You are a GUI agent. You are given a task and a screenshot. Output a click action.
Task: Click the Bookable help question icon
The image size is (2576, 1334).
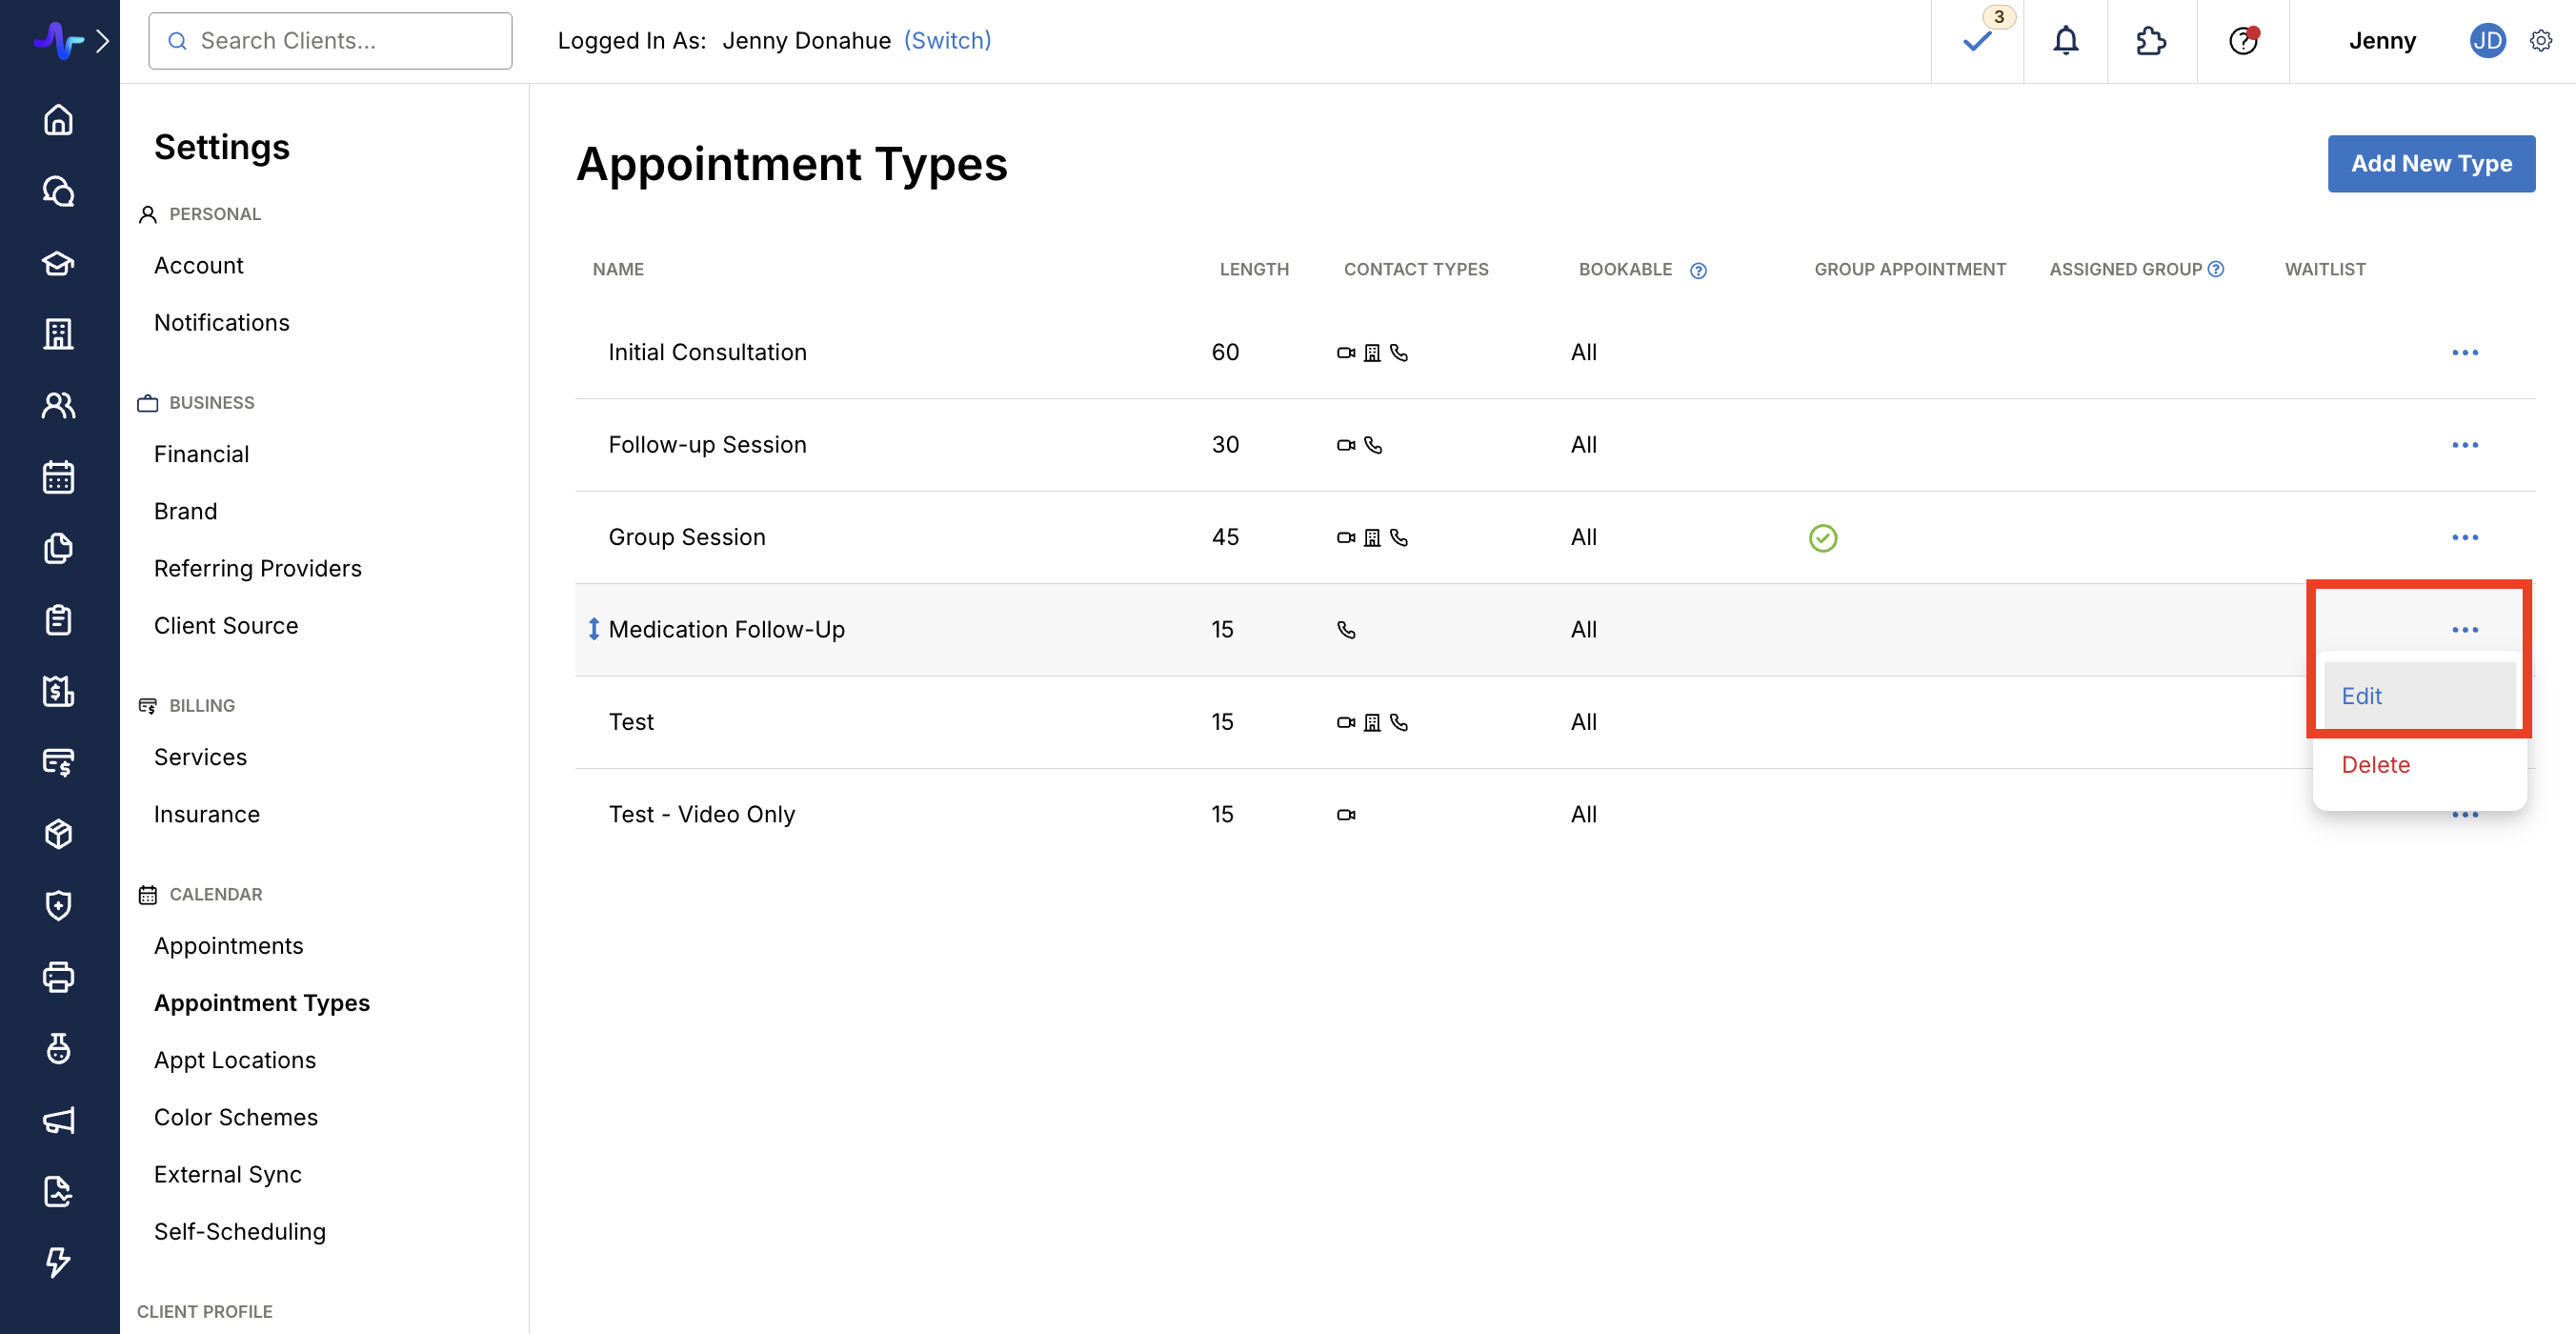coord(1698,270)
